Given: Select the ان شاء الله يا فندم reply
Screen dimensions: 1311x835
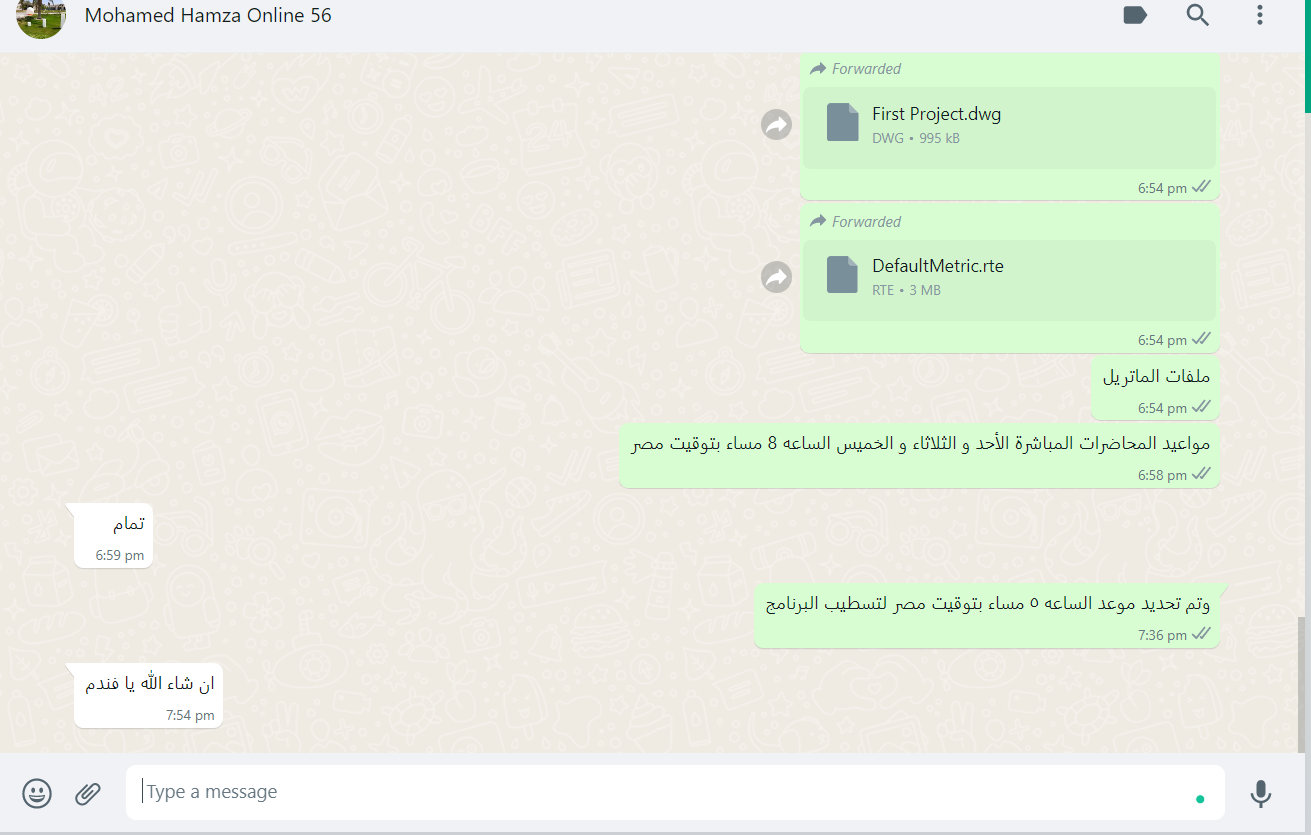Looking at the screenshot, I should 148,695.
